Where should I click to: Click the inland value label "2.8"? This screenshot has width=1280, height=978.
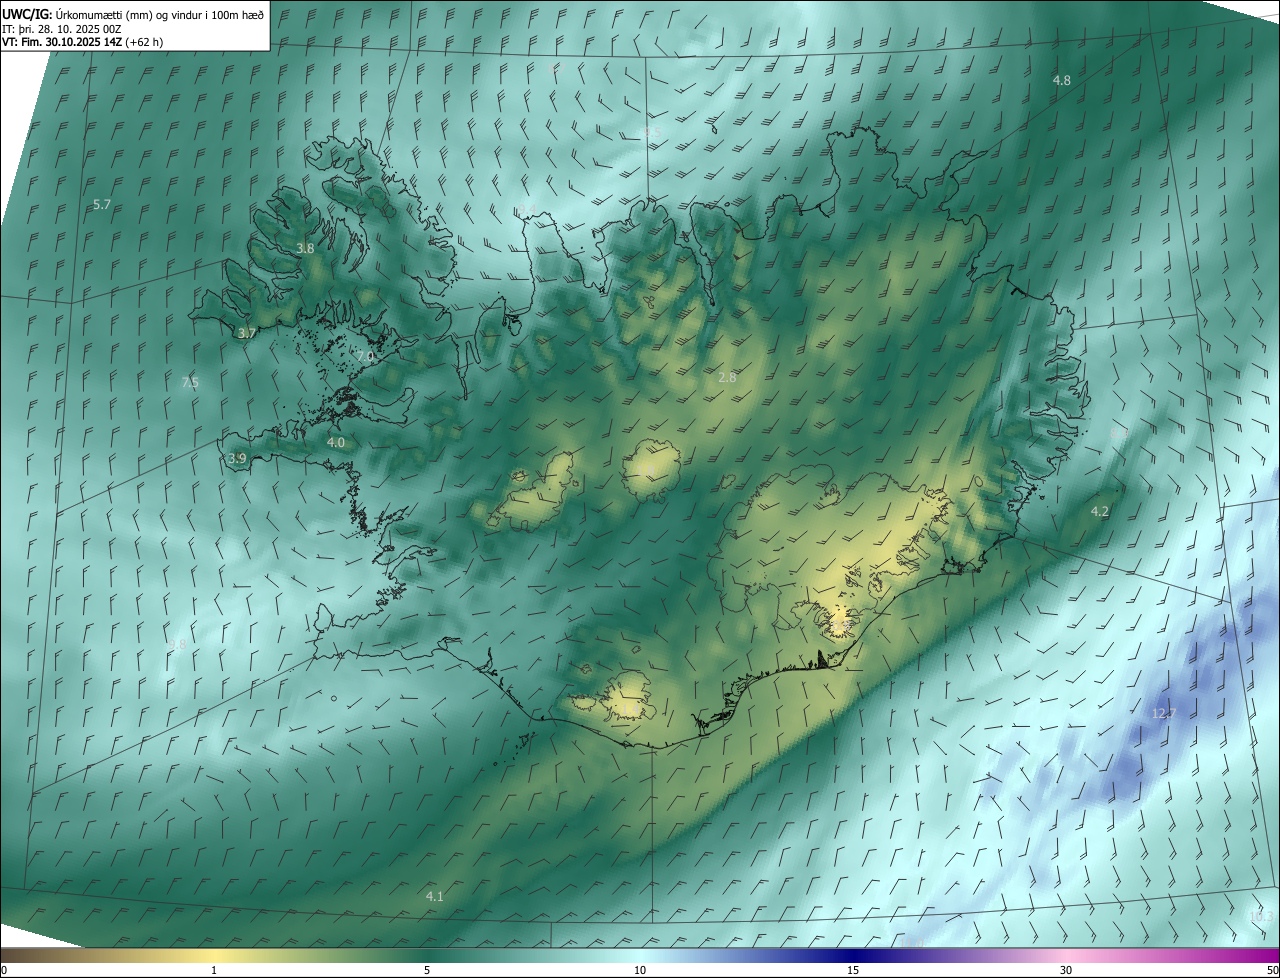coord(728,377)
